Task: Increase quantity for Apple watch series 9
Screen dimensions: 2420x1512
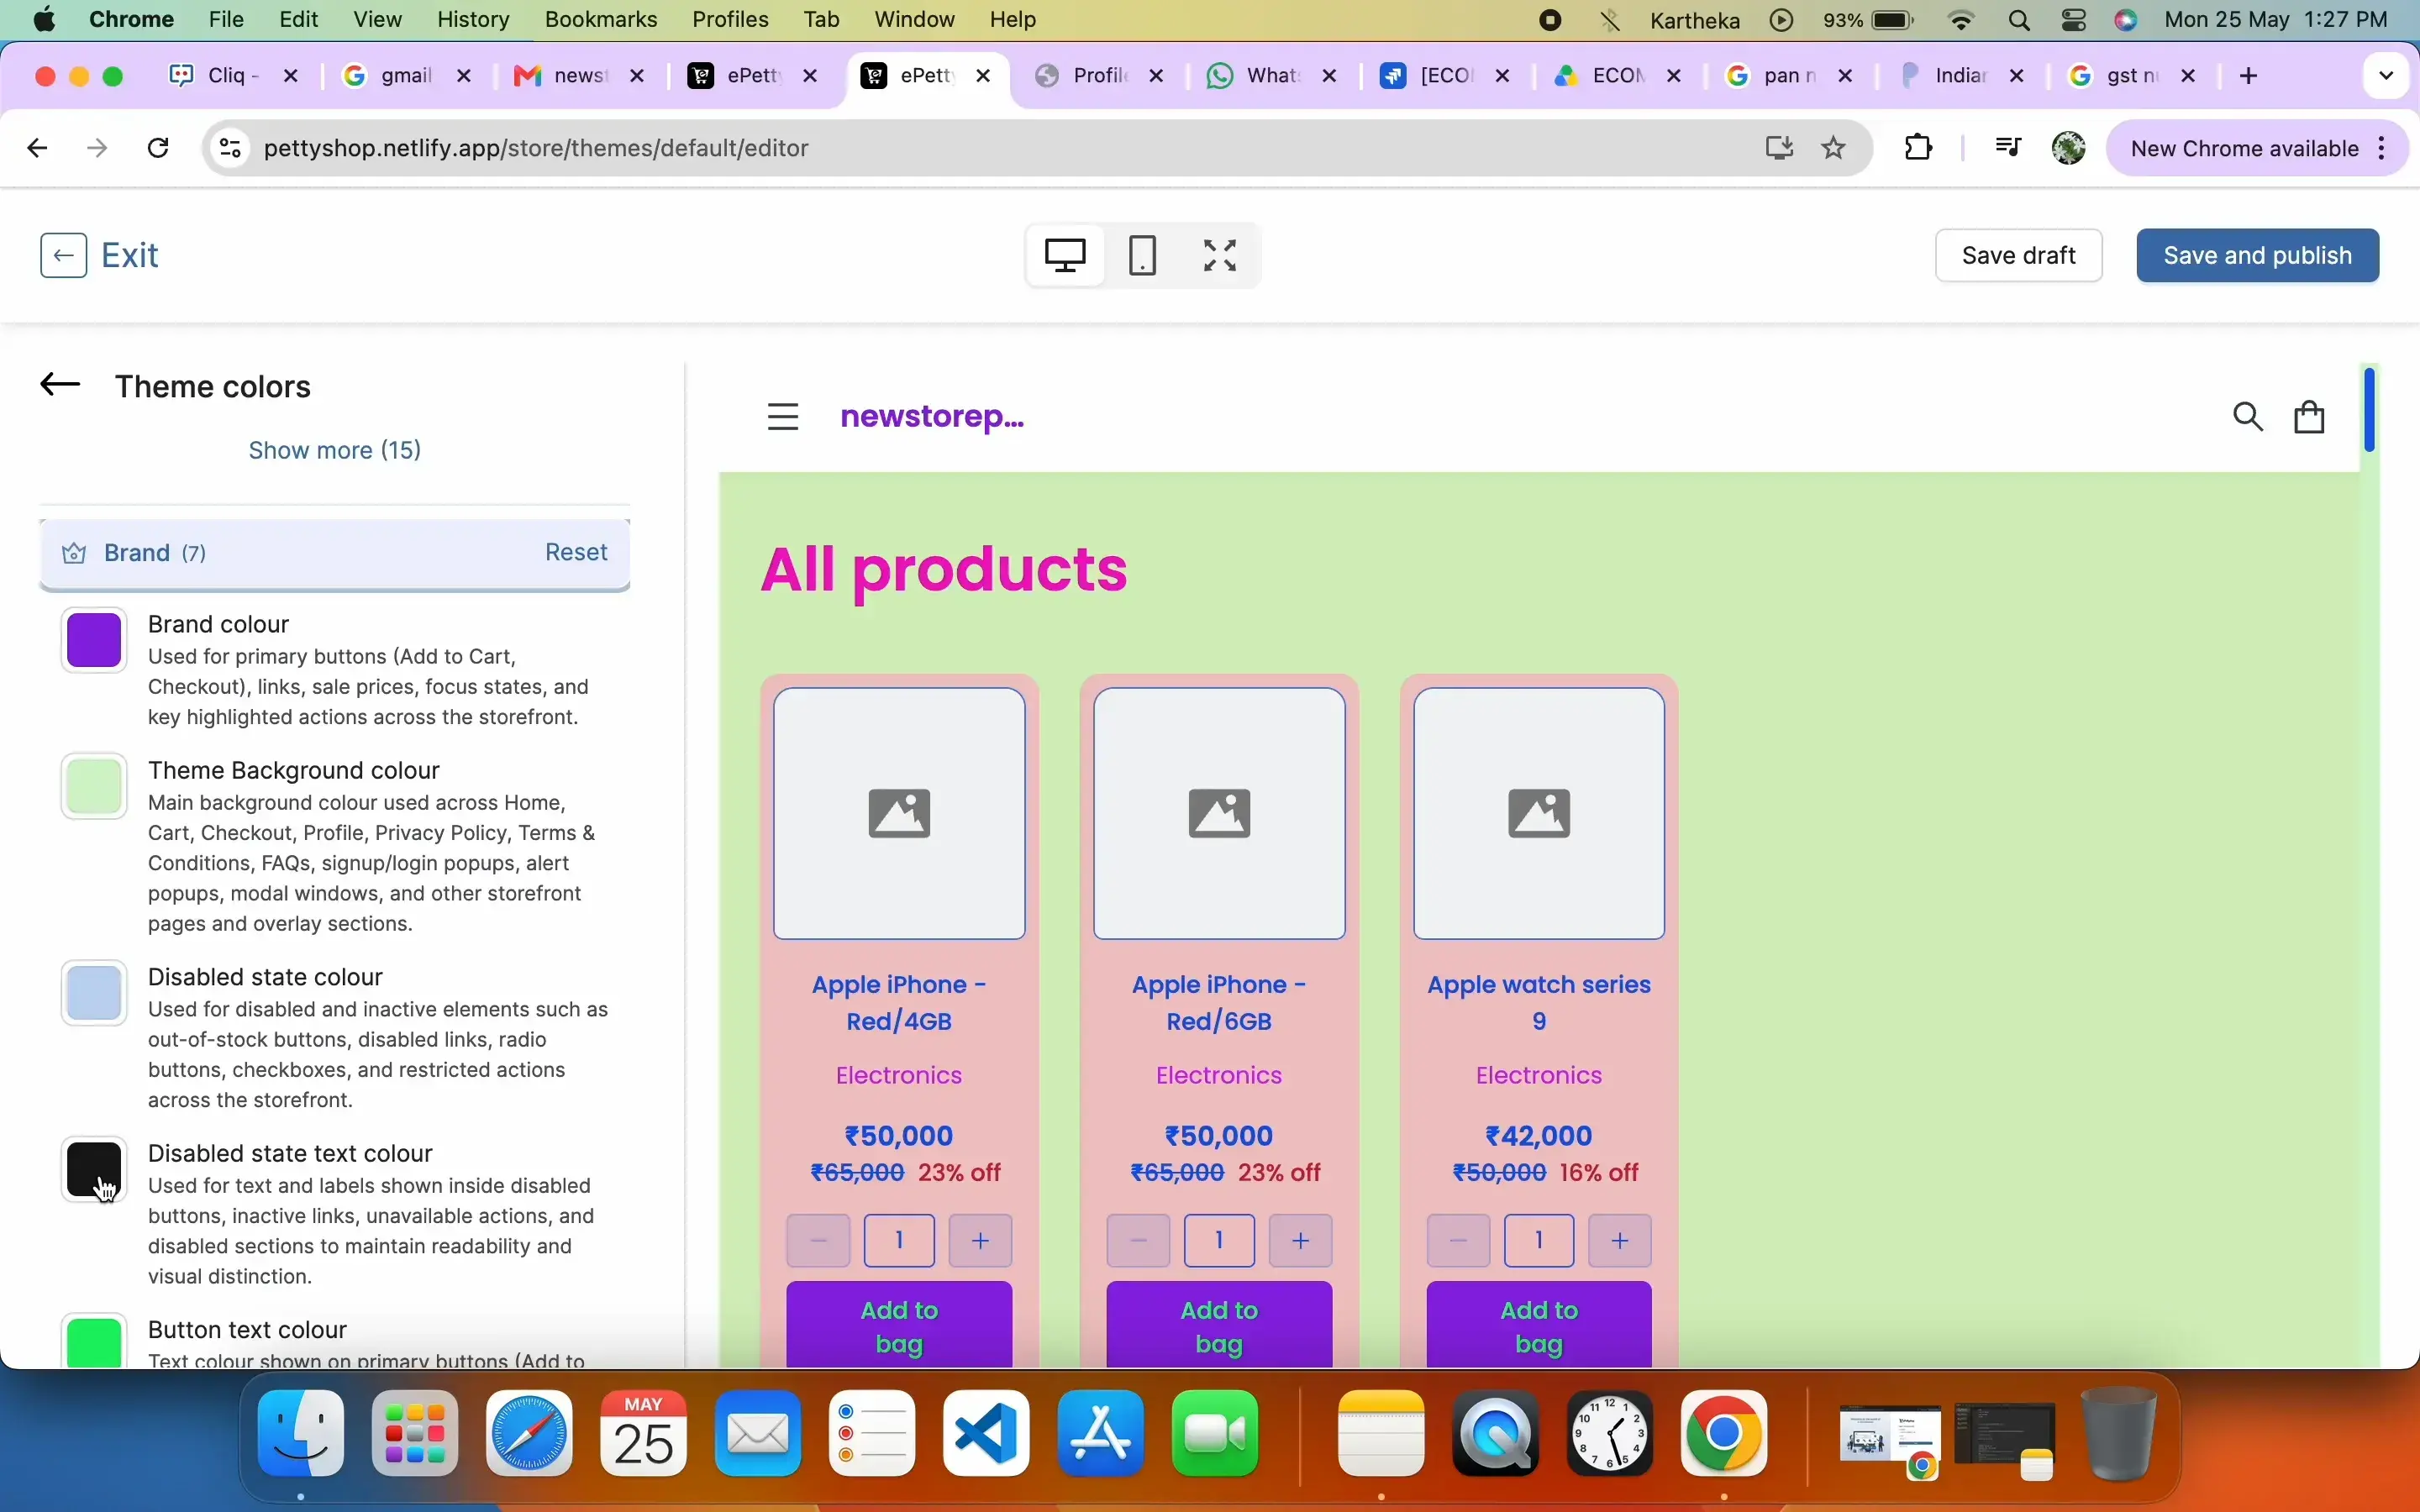Action: [1621, 1242]
